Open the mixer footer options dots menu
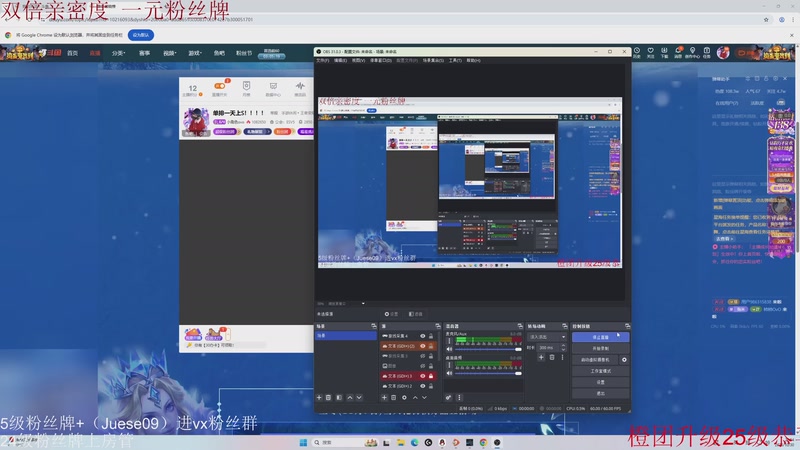Image resolution: width=800 pixels, height=450 pixels. point(459,397)
